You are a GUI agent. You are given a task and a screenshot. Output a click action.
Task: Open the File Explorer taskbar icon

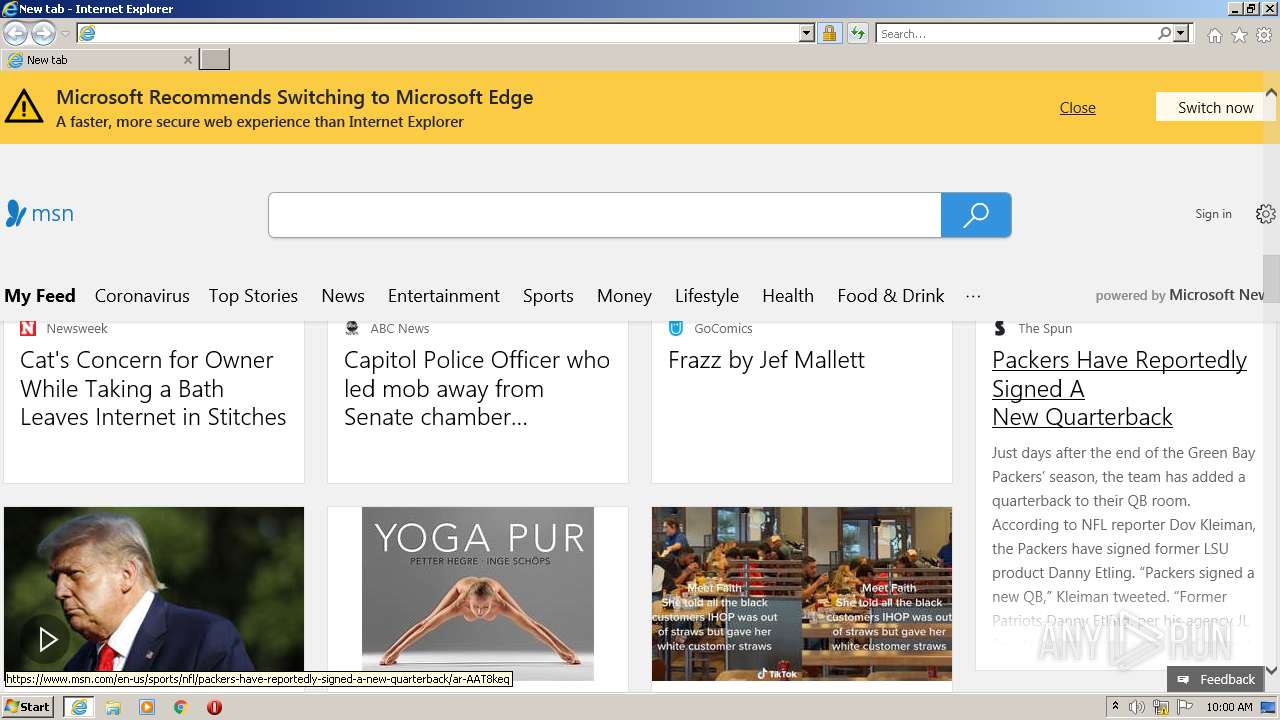click(113, 707)
